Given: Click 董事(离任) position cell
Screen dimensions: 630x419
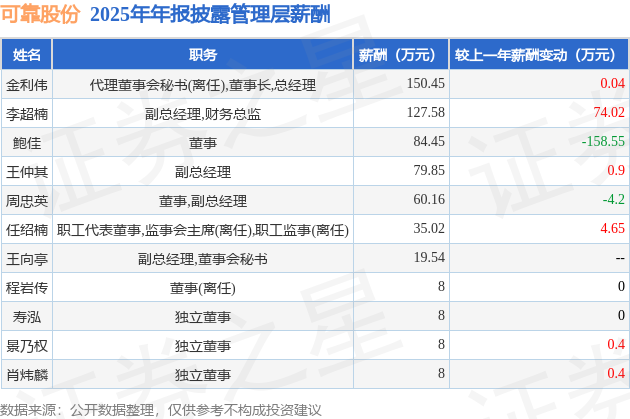Looking at the screenshot, I should (x=203, y=288).
